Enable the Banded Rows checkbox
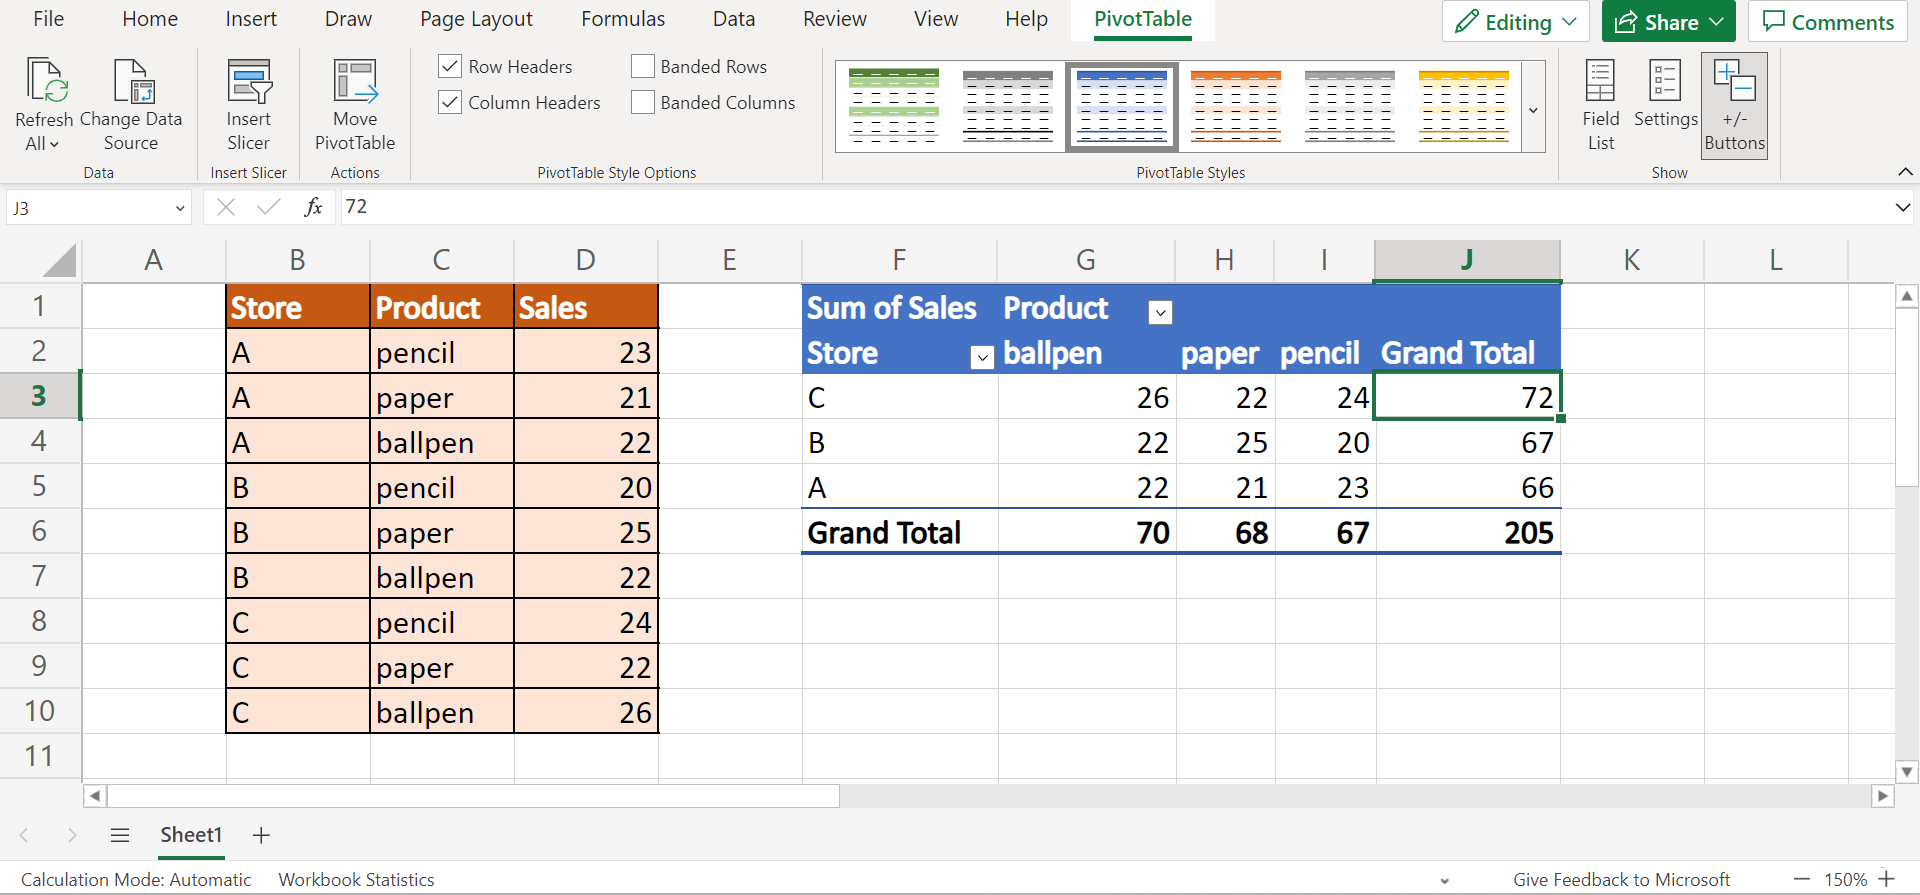The width and height of the screenshot is (1920, 895). pos(643,67)
